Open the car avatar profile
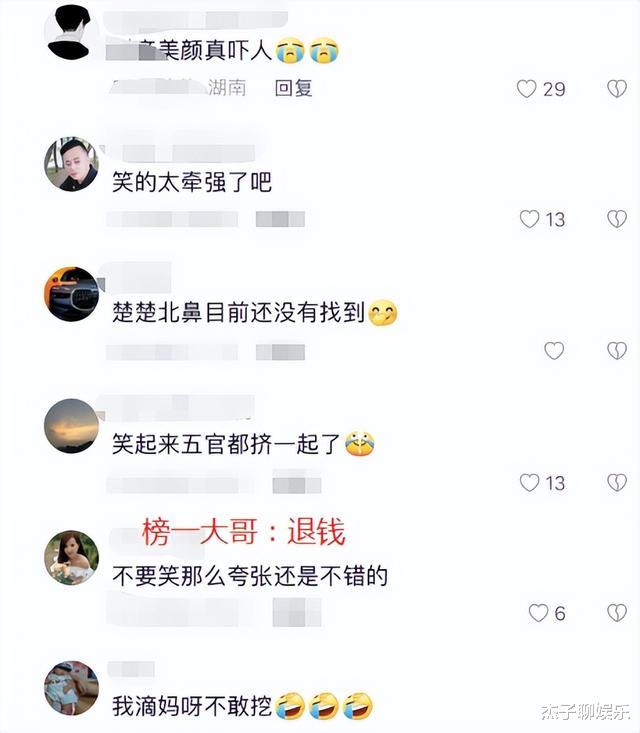640x733 pixels. tap(71, 294)
